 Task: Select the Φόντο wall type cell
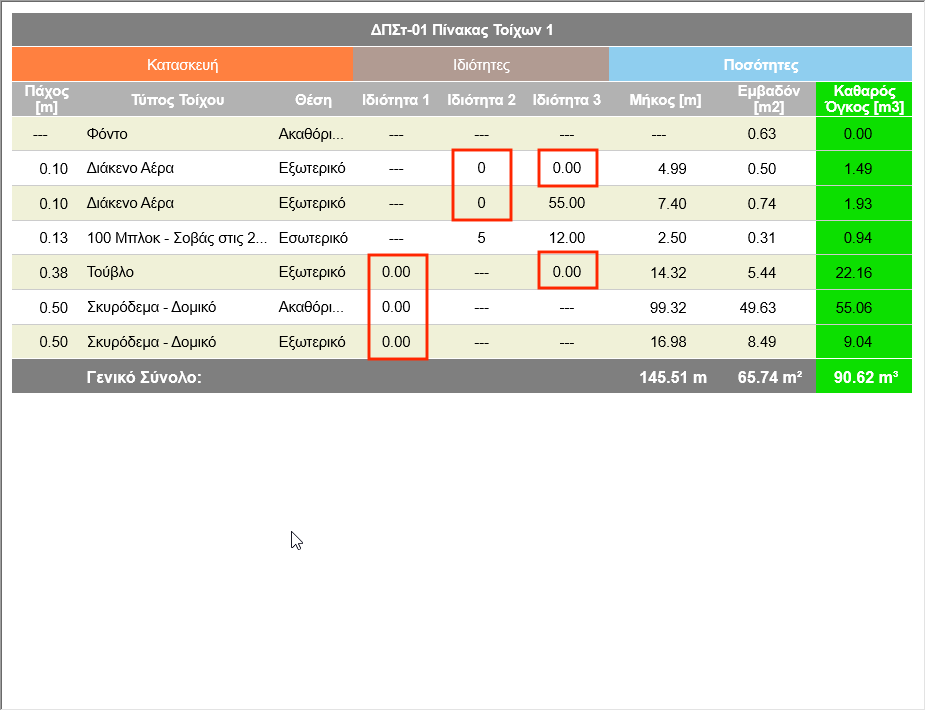(107, 134)
